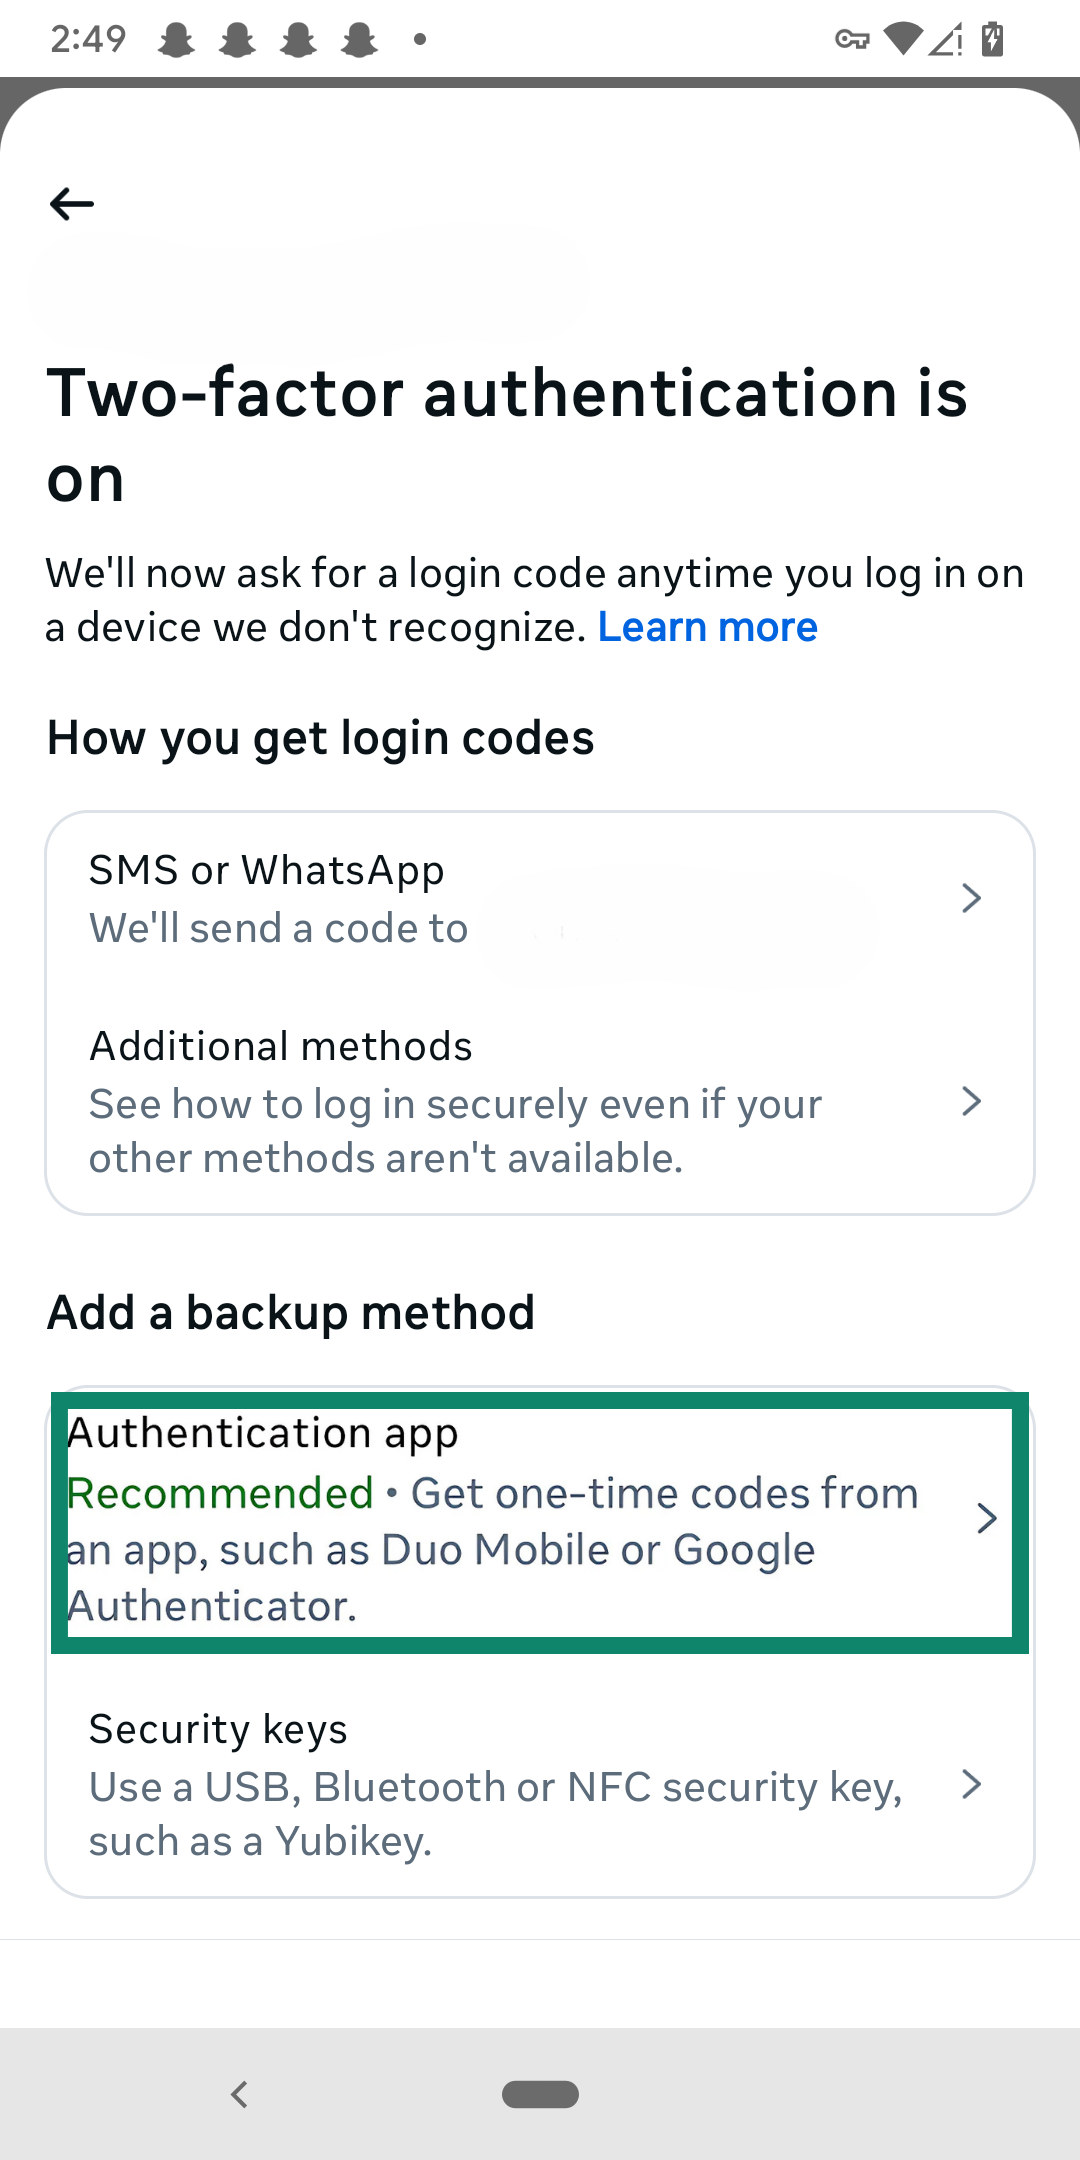Tap the home pill at screen bottom
This screenshot has height=2160, width=1080.
pyautogui.click(x=540, y=2093)
